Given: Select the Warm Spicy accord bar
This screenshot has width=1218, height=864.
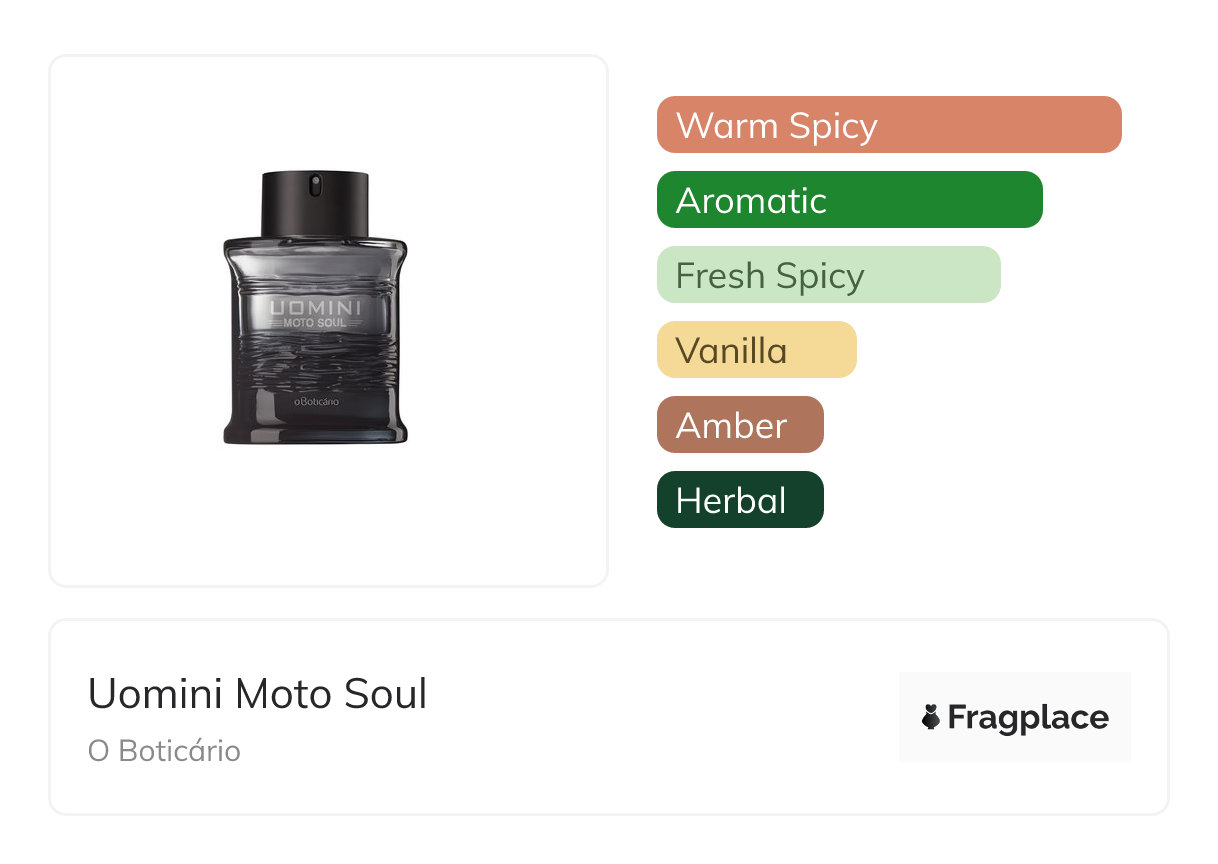Looking at the screenshot, I should click(x=888, y=125).
